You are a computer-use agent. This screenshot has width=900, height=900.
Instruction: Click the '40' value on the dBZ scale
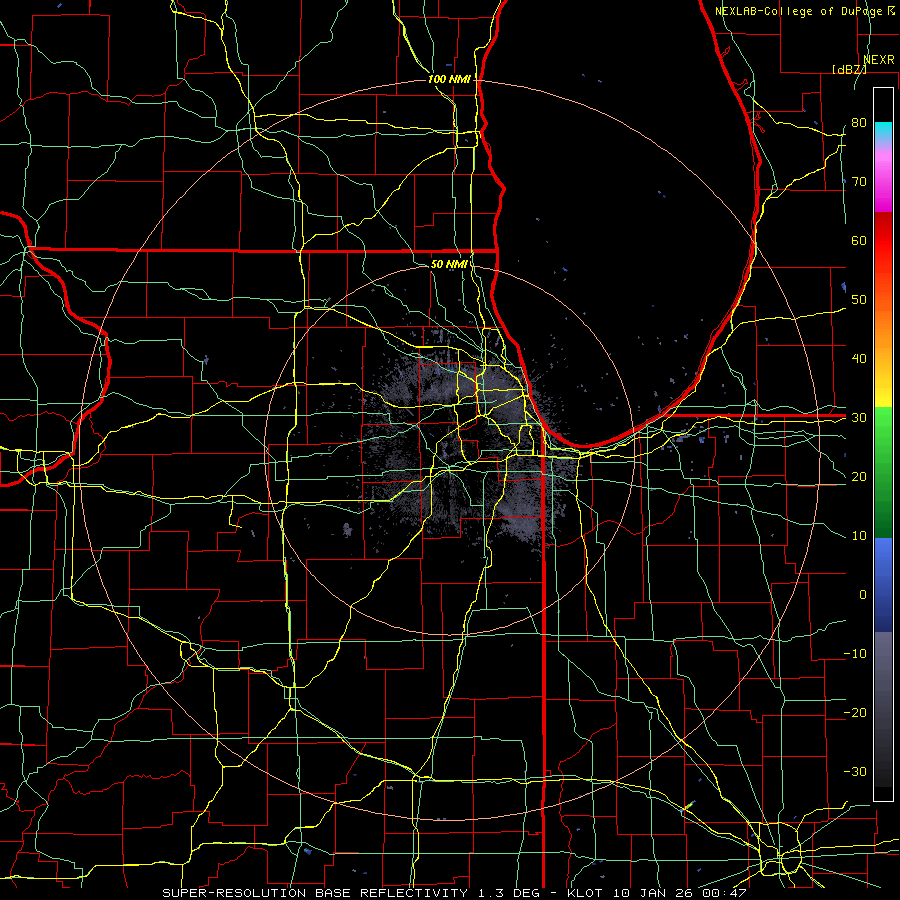(x=859, y=359)
